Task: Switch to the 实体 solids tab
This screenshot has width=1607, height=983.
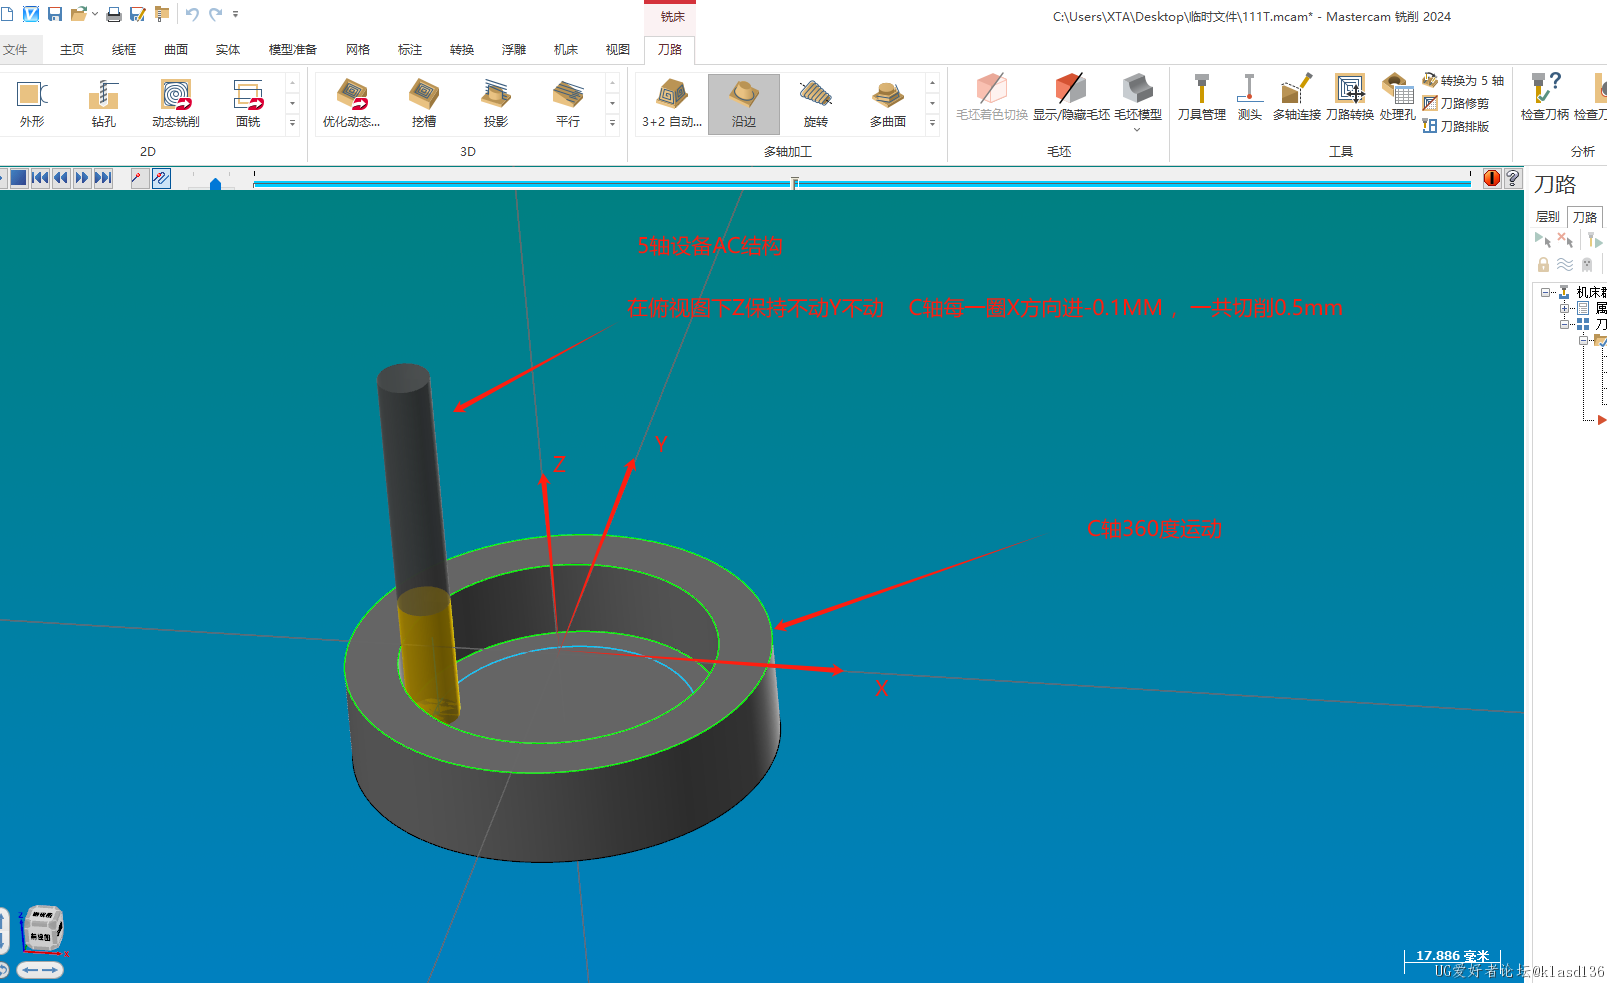Action: [x=228, y=49]
